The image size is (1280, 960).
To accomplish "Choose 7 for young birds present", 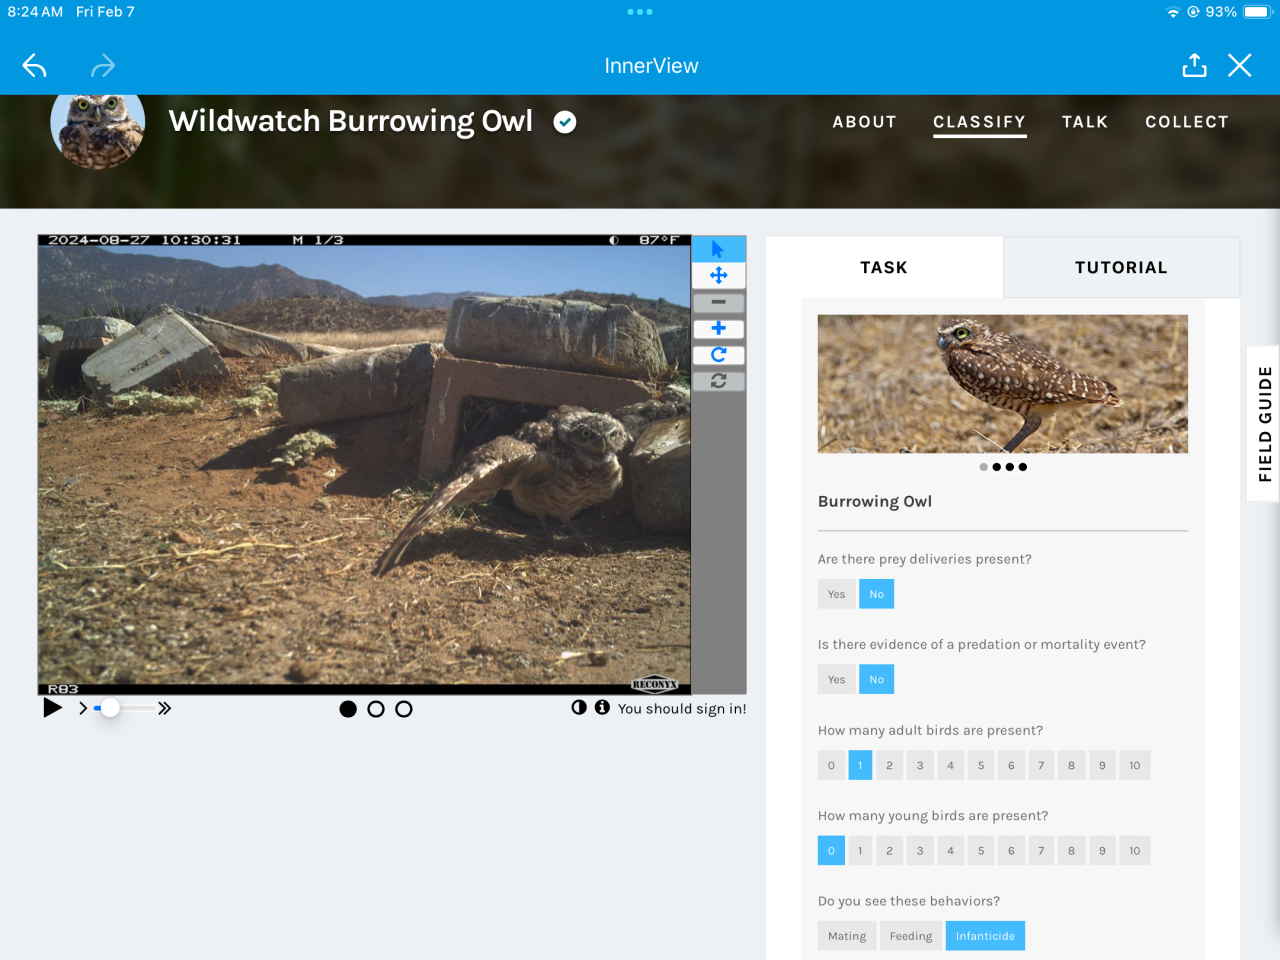I will coord(1041,851).
